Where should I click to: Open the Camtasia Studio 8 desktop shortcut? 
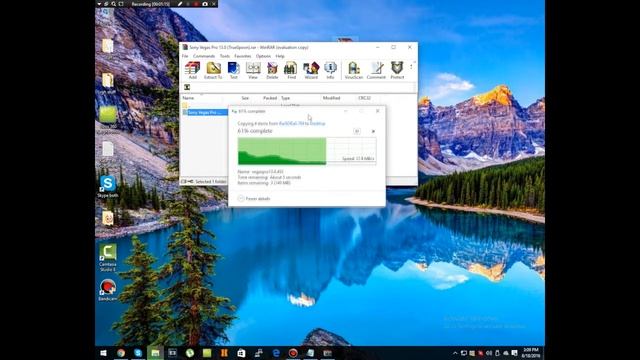pos(108,258)
